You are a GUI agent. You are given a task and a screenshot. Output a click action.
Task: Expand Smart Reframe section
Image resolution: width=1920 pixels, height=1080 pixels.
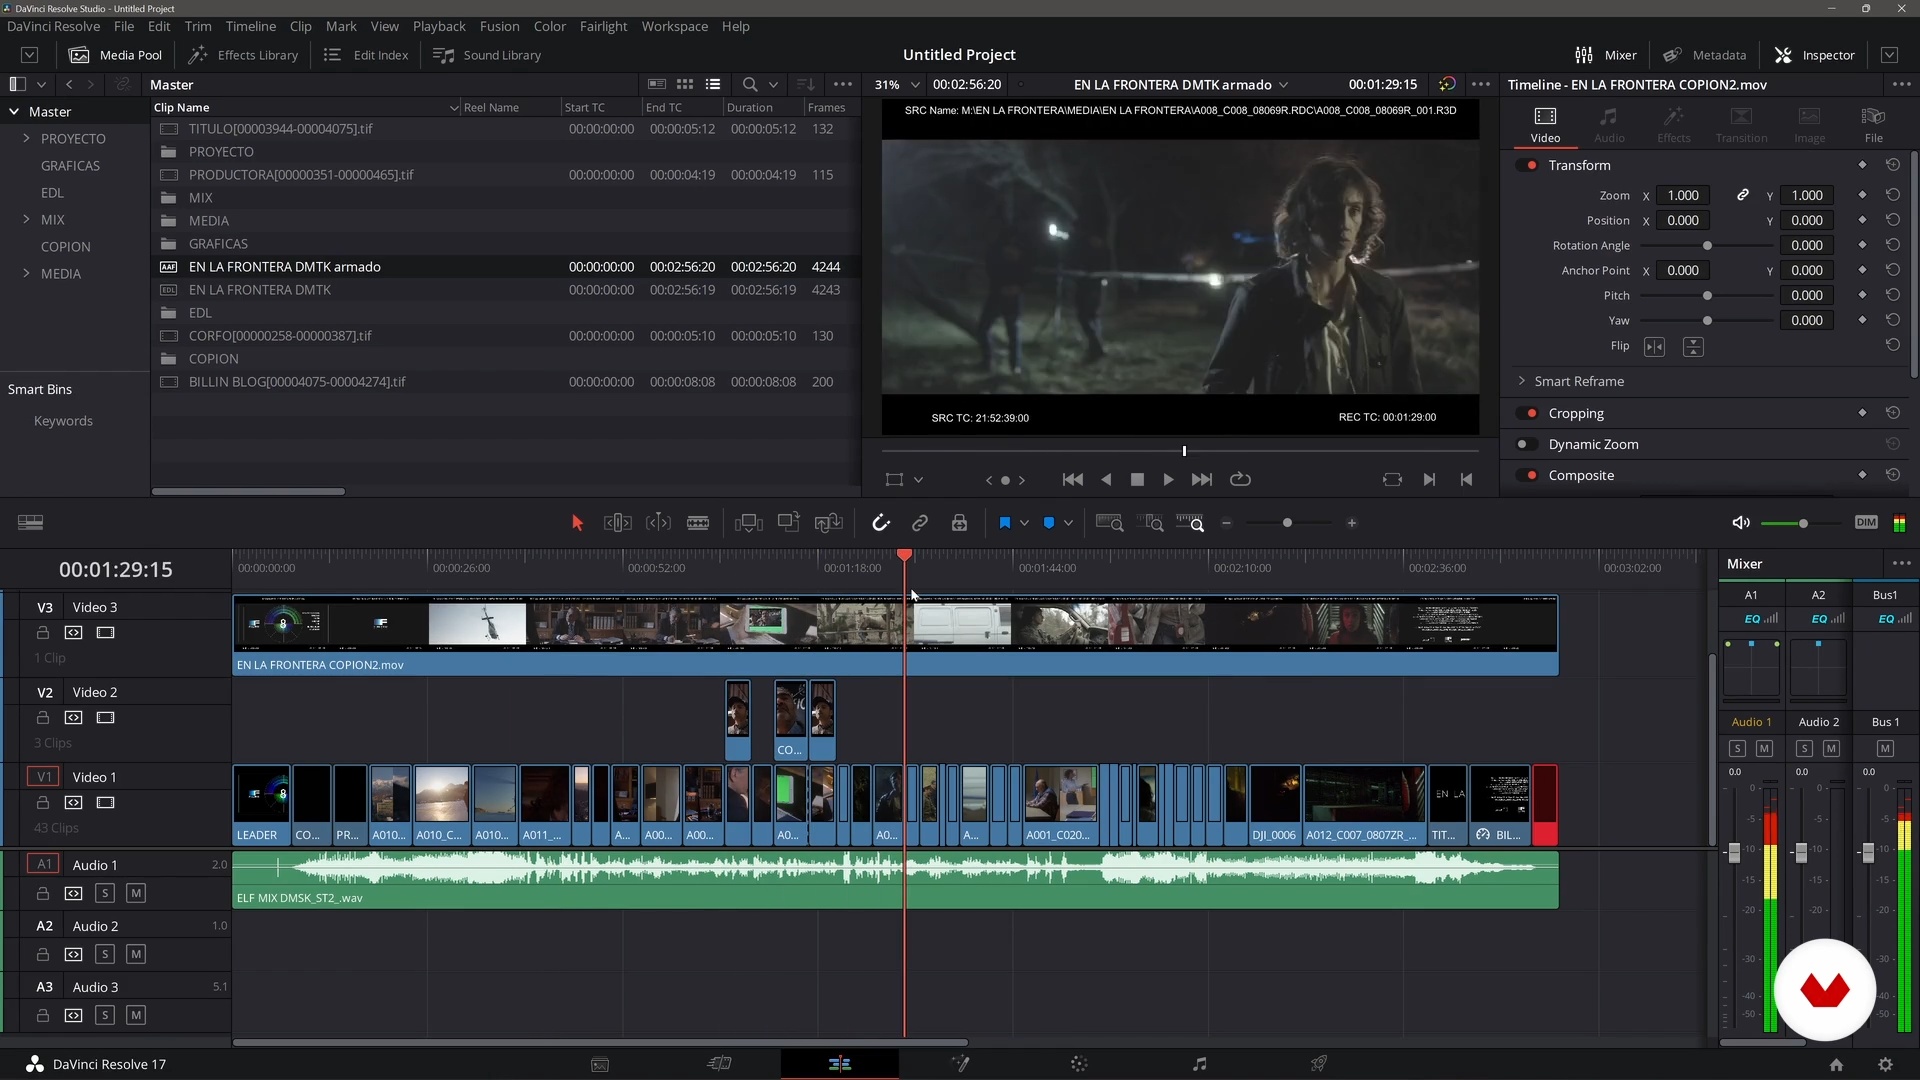(1522, 381)
